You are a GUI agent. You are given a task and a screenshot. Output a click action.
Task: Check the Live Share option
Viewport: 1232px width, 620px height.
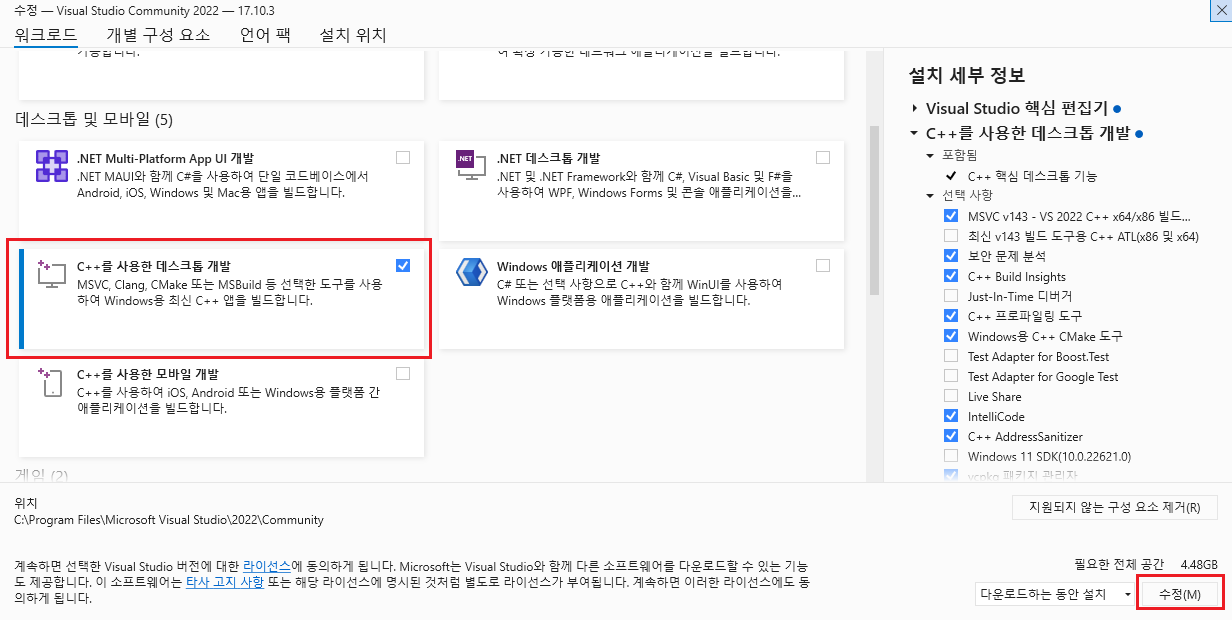point(950,396)
